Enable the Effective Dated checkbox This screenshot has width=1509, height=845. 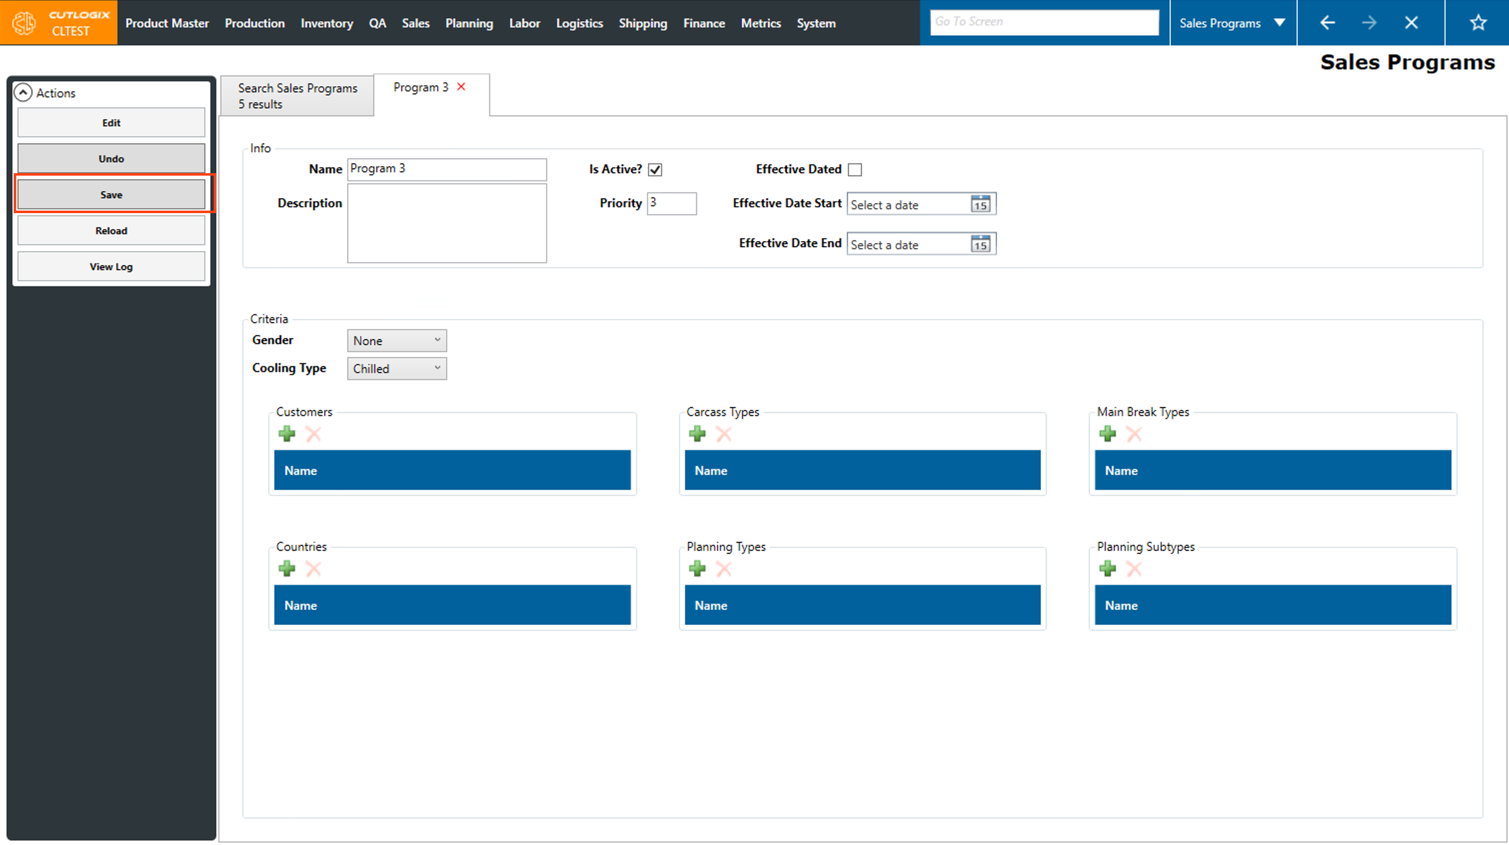(x=855, y=170)
